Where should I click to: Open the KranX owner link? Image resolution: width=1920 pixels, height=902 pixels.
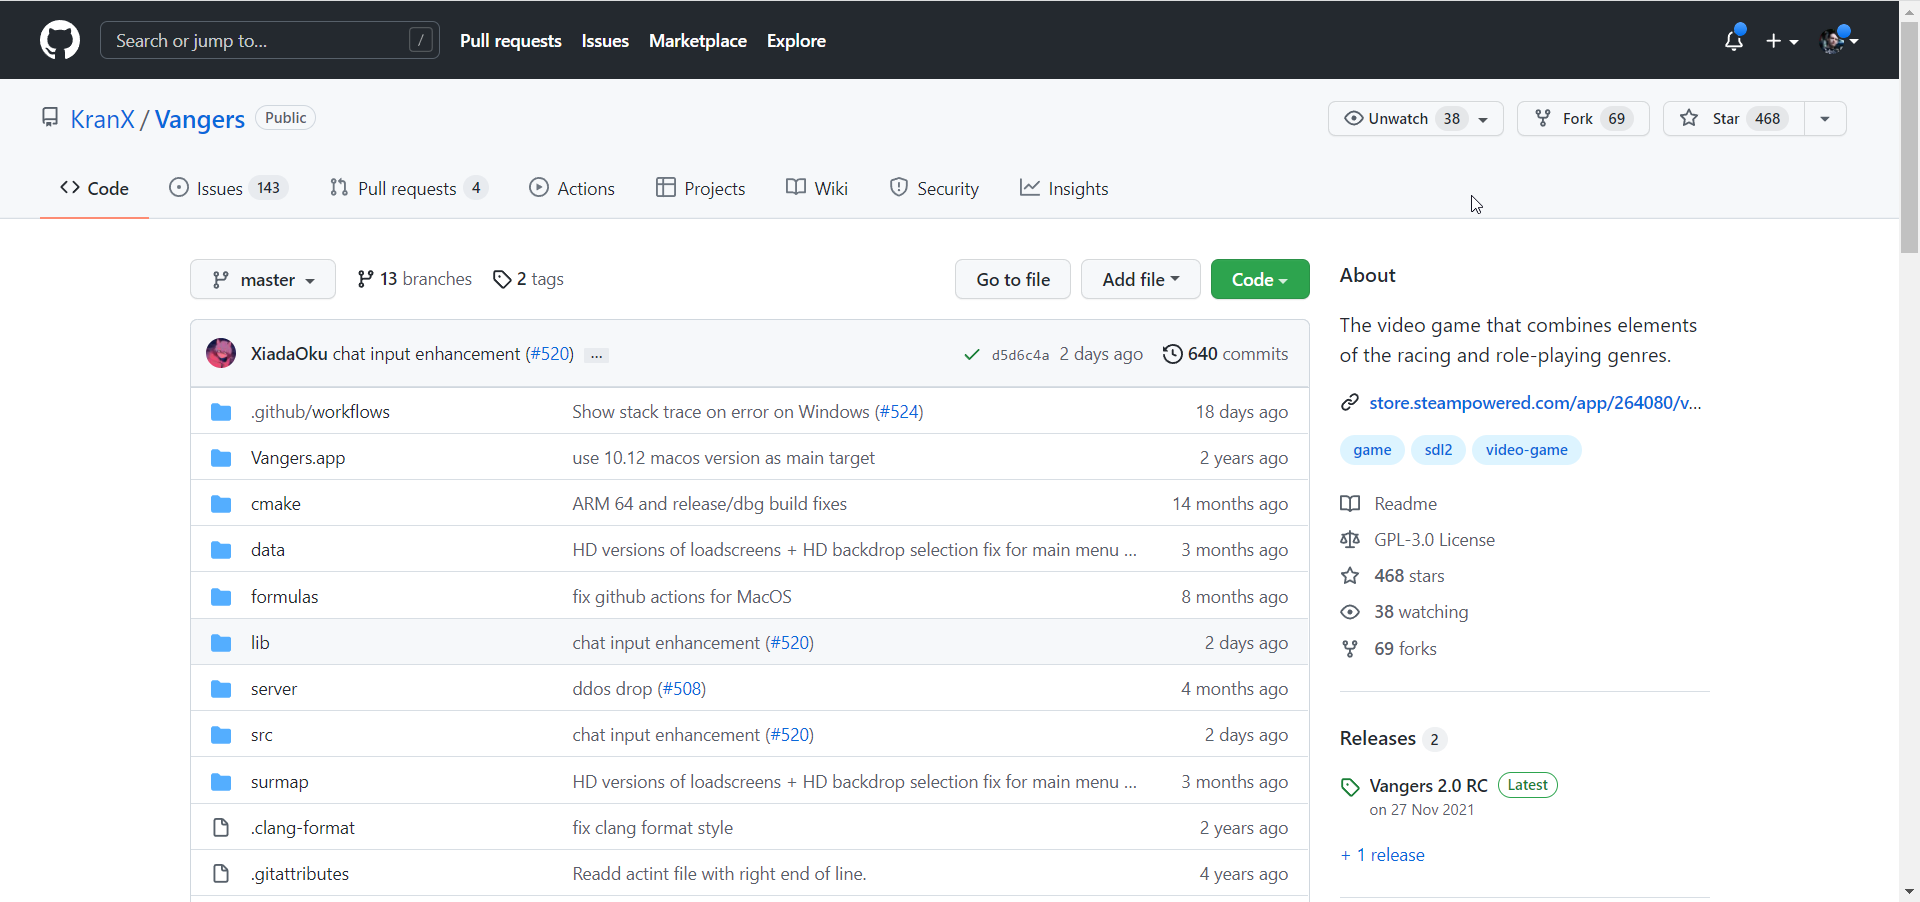tap(102, 119)
